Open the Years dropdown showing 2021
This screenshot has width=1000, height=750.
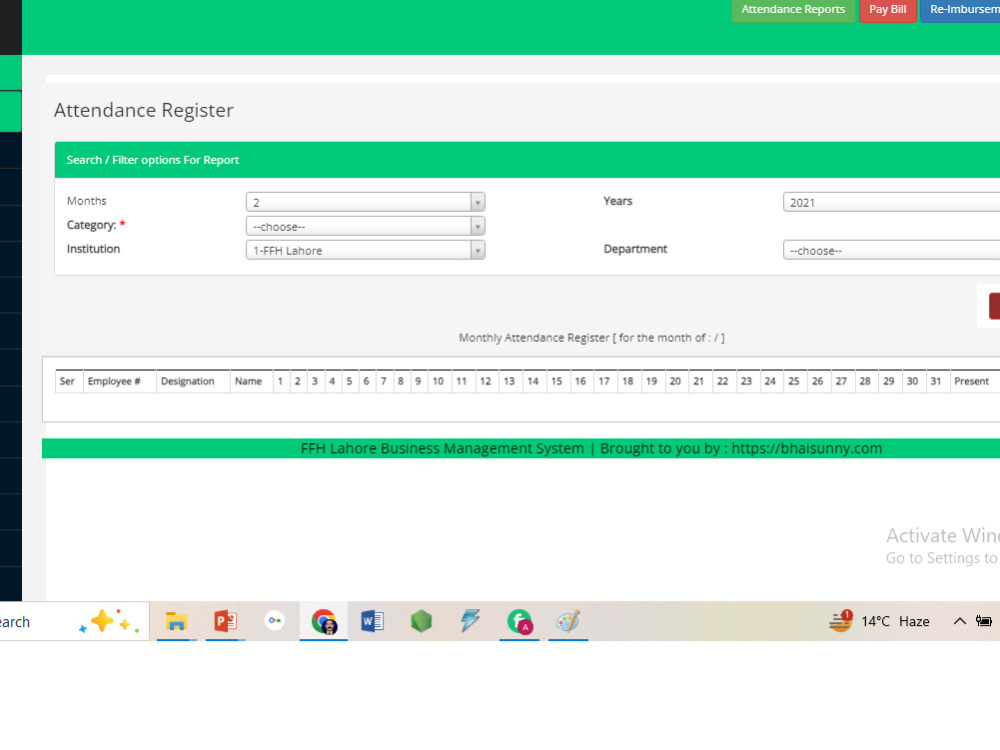(892, 202)
